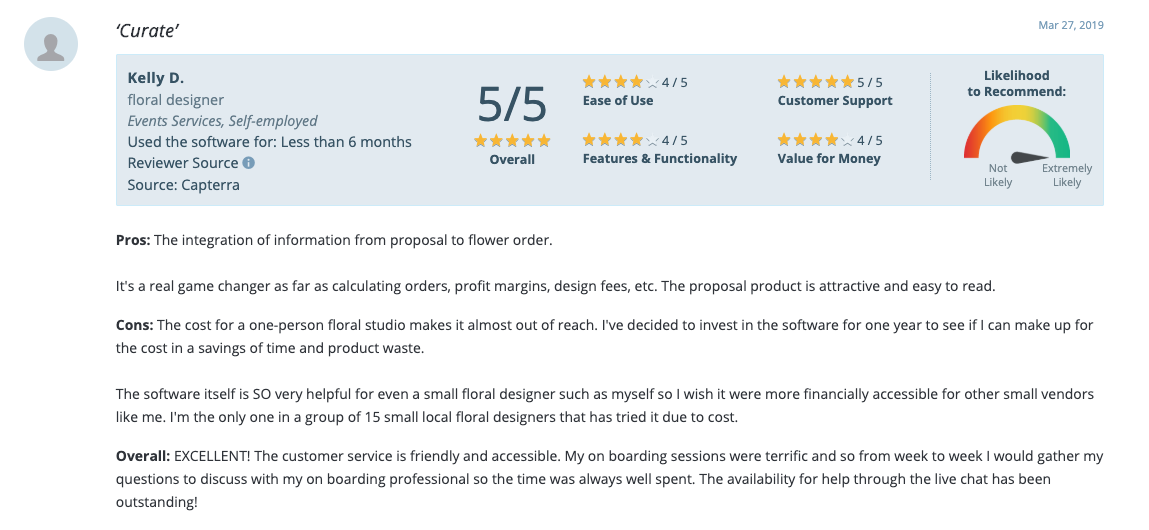The width and height of the screenshot is (1149, 530).
Task: Click the Reviewer Source label
Action: (x=183, y=163)
